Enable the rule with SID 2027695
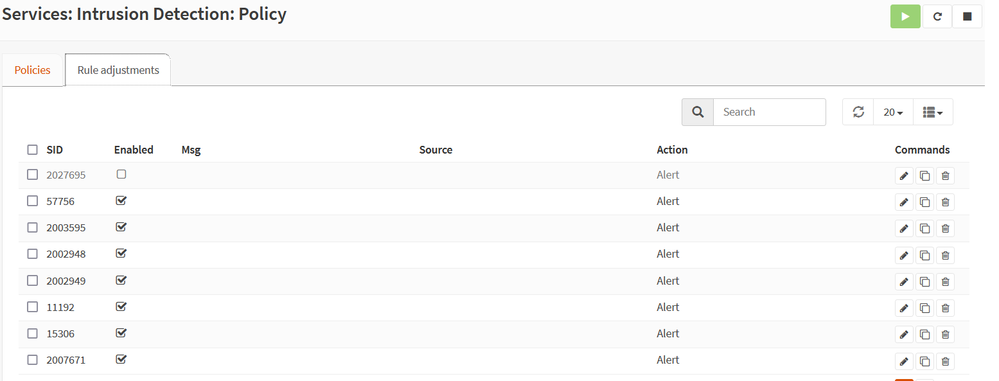The width and height of the screenshot is (999, 381). coord(121,174)
